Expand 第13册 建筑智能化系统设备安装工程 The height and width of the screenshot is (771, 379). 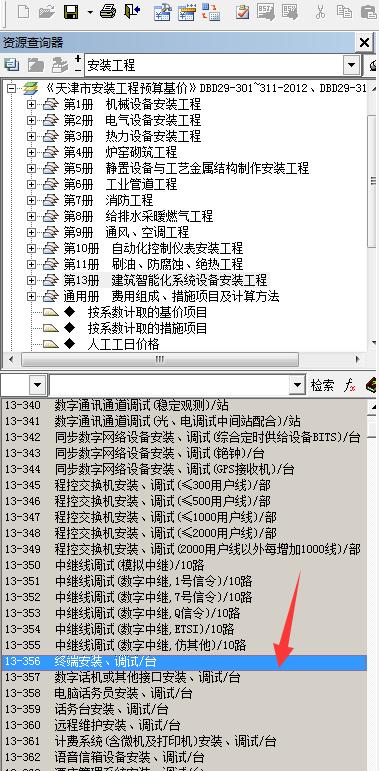click(31, 280)
